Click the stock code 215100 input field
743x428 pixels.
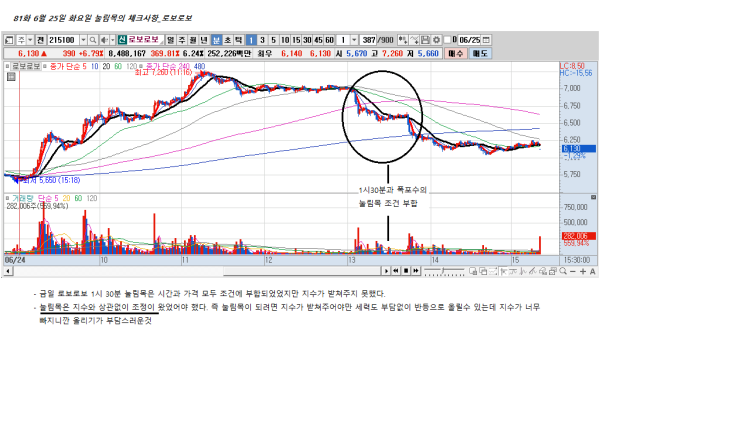click(x=63, y=40)
